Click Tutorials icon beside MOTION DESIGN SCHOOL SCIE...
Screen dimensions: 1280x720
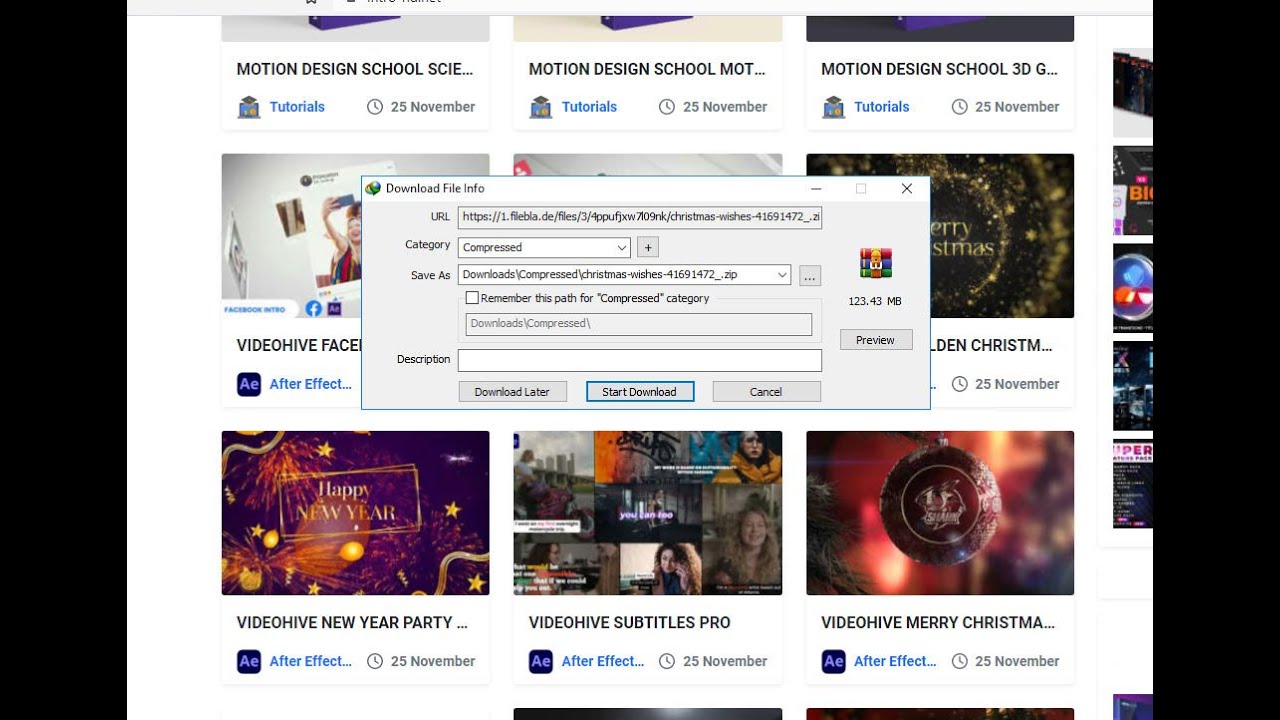tap(249, 107)
